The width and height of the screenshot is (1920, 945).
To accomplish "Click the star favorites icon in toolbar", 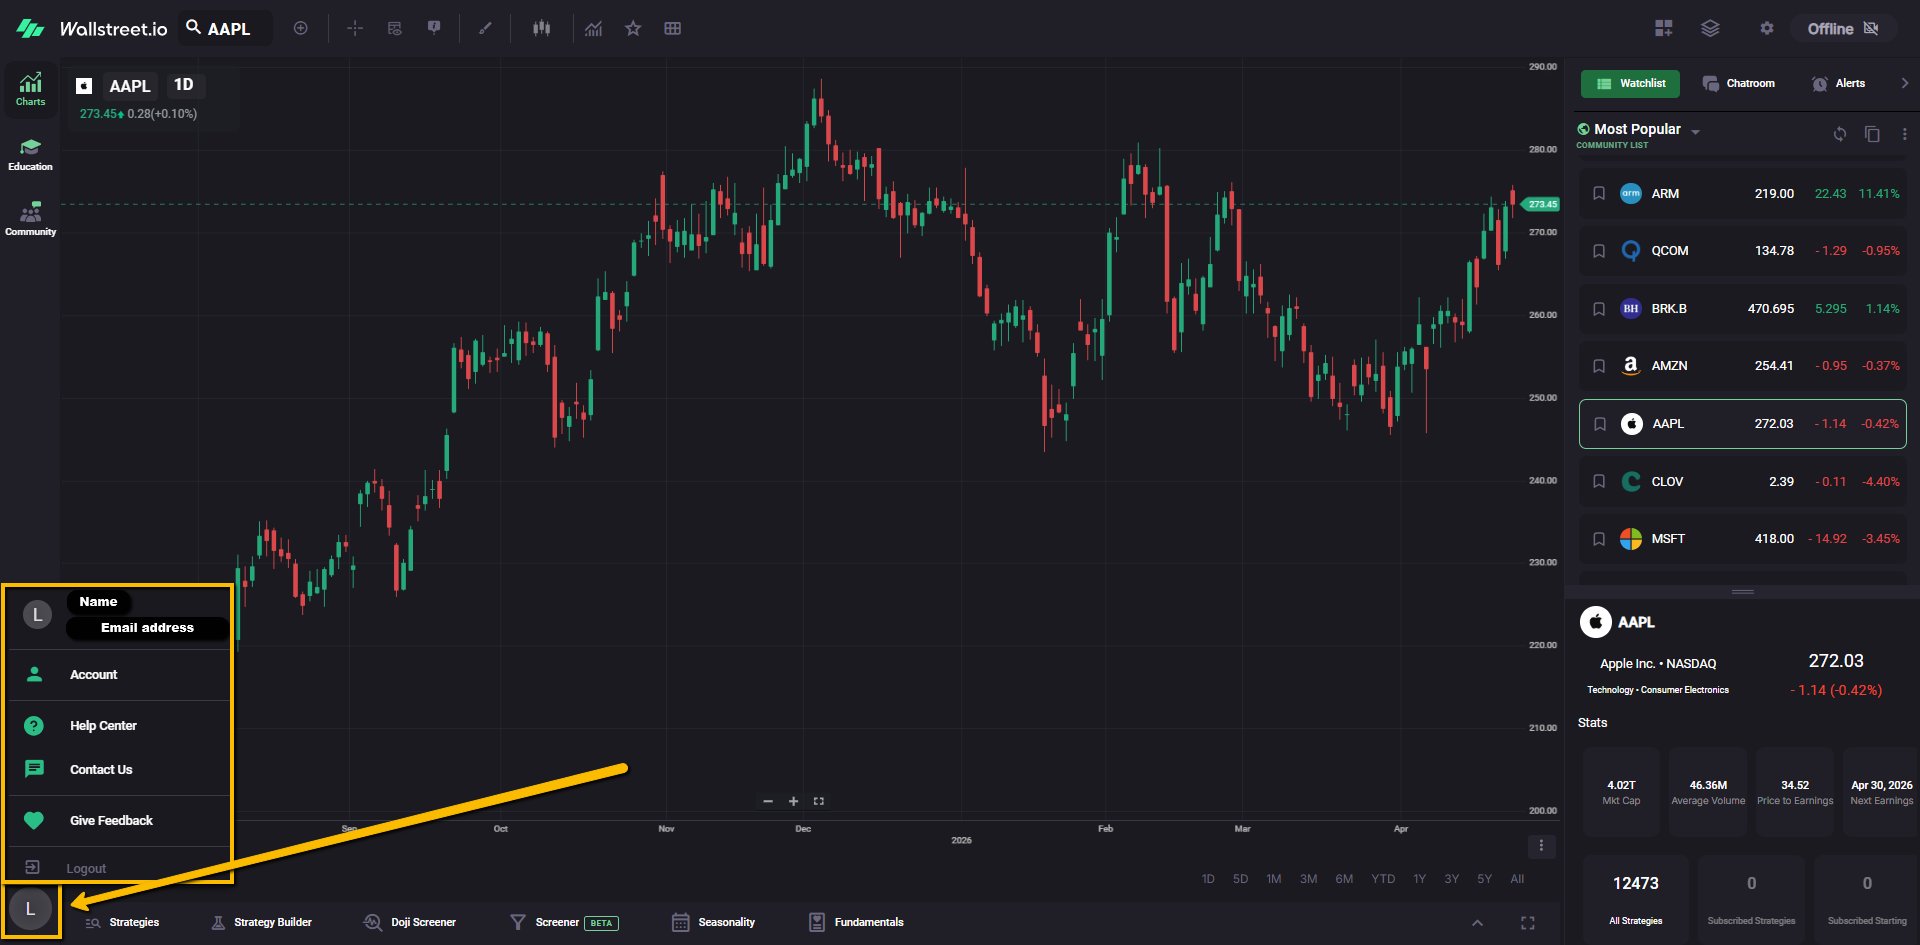I will [x=633, y=29].
